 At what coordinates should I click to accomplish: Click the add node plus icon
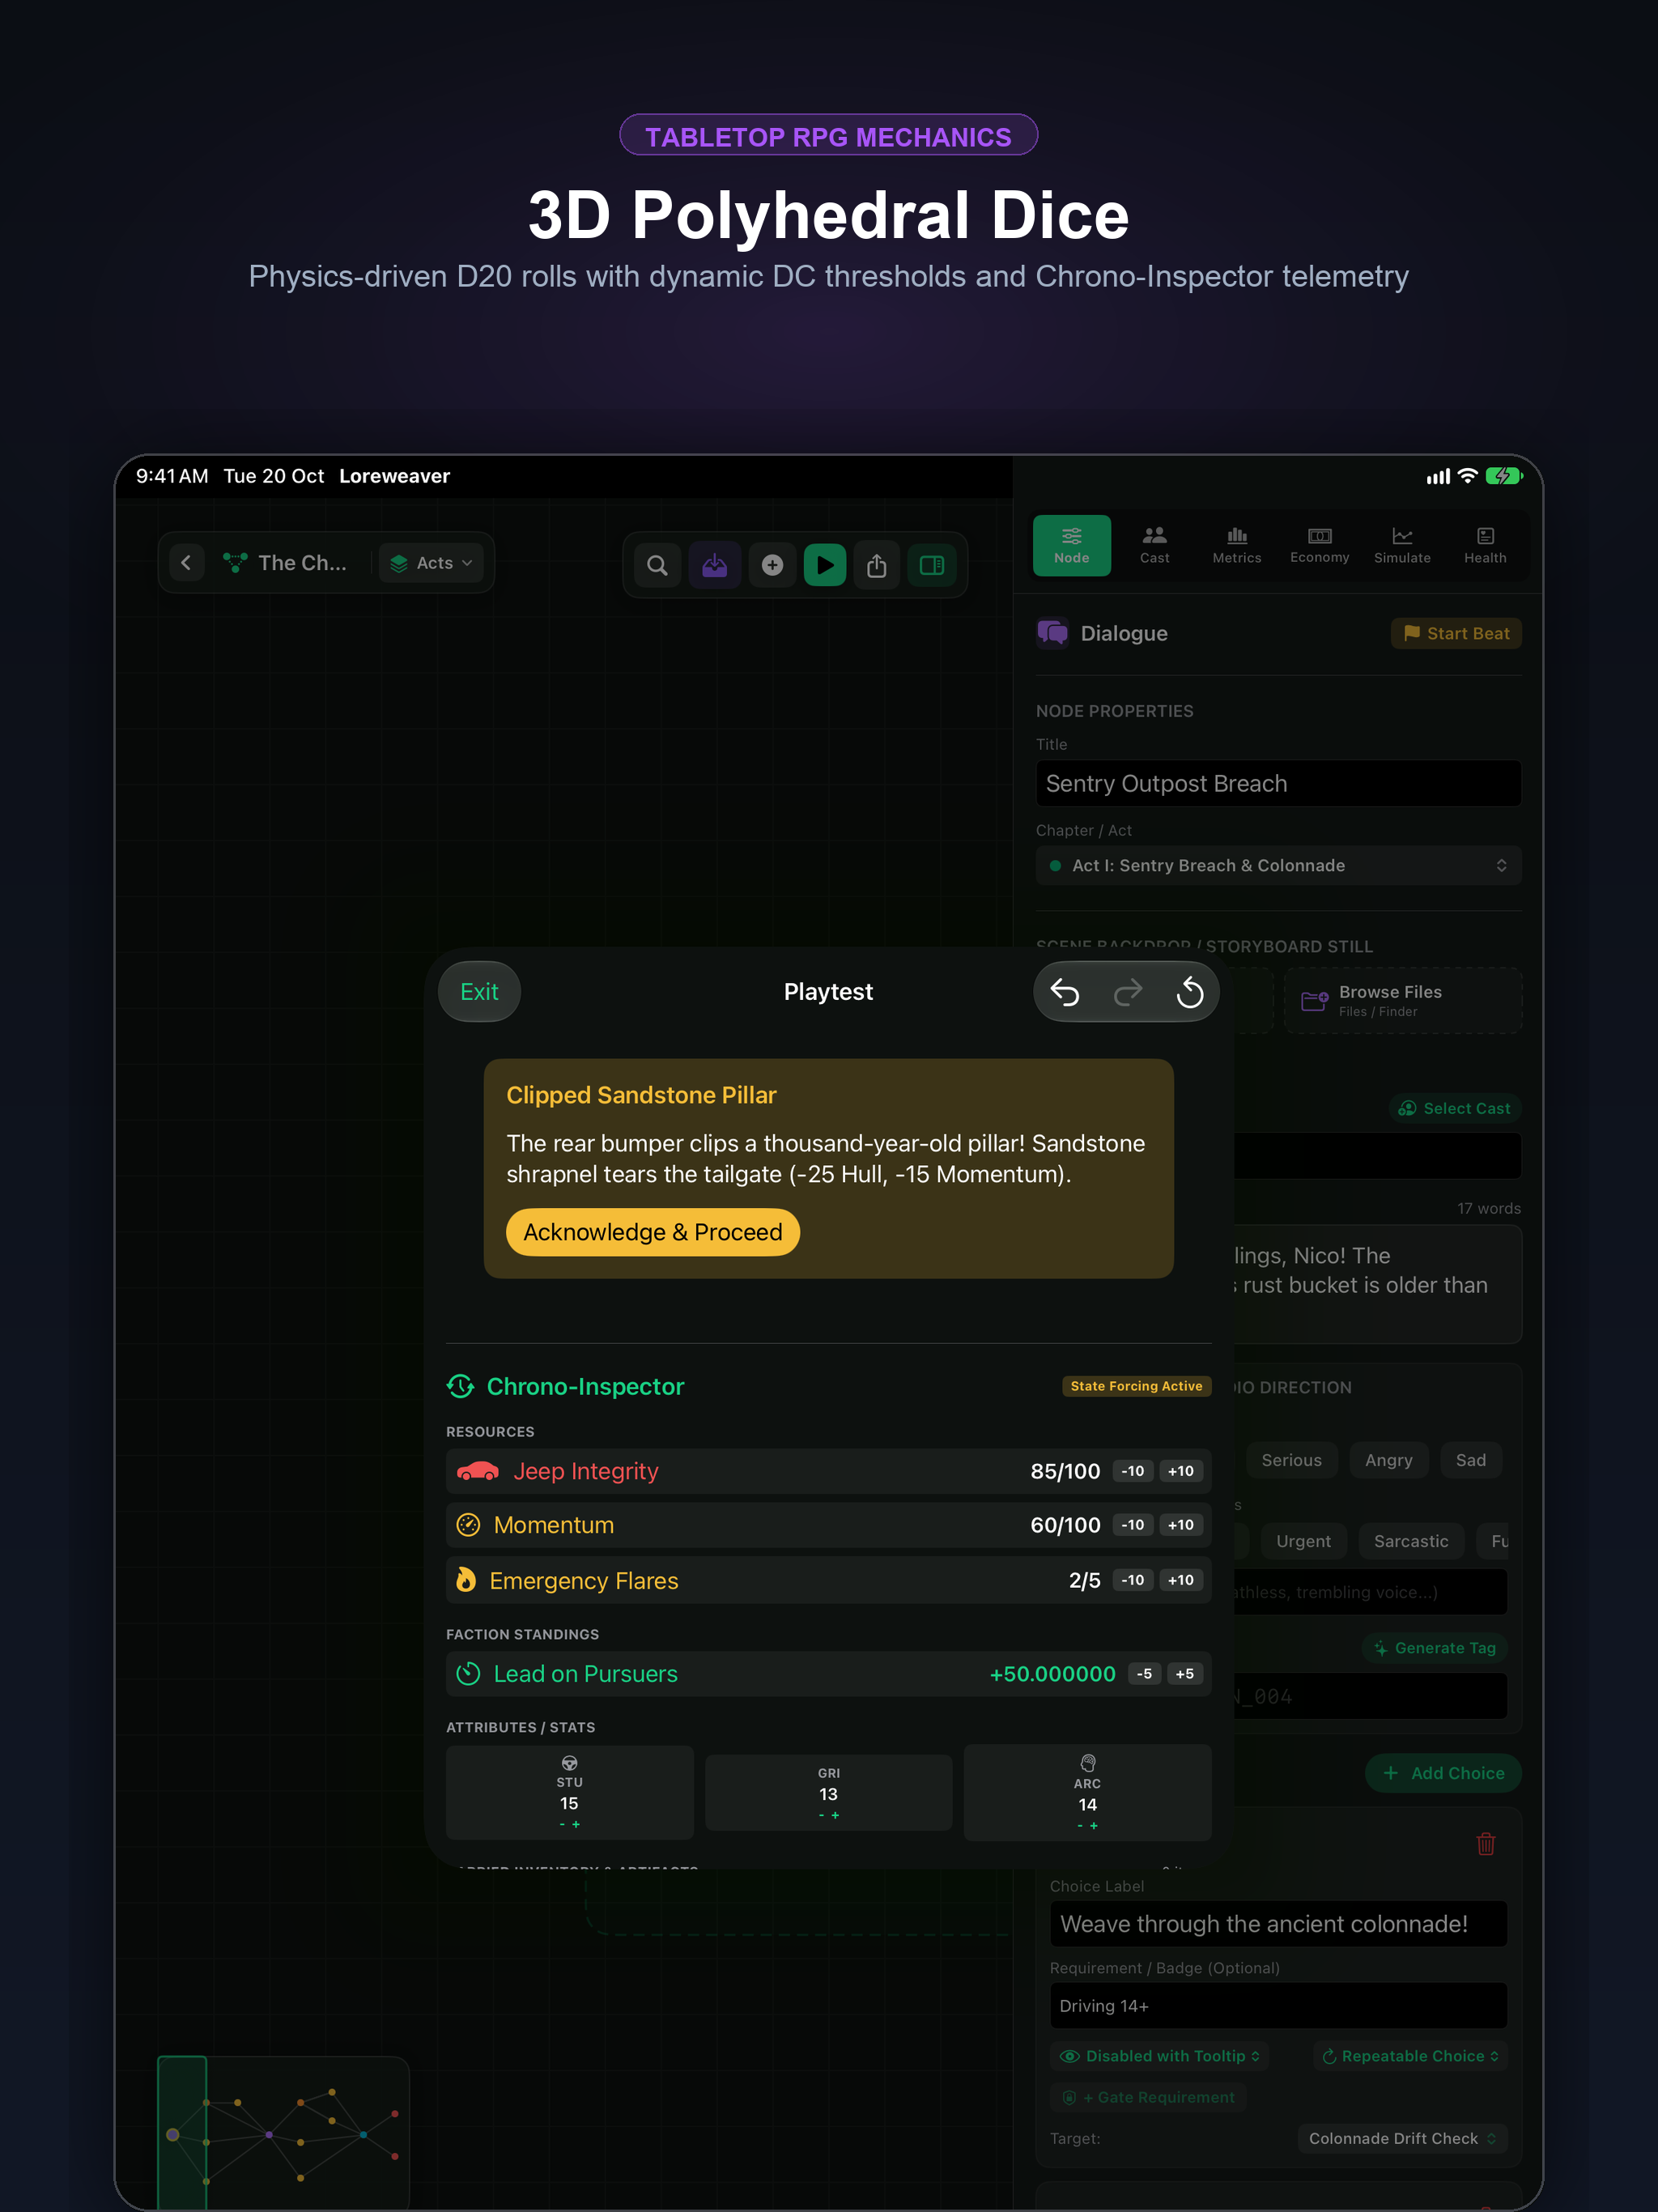[772, 565]
